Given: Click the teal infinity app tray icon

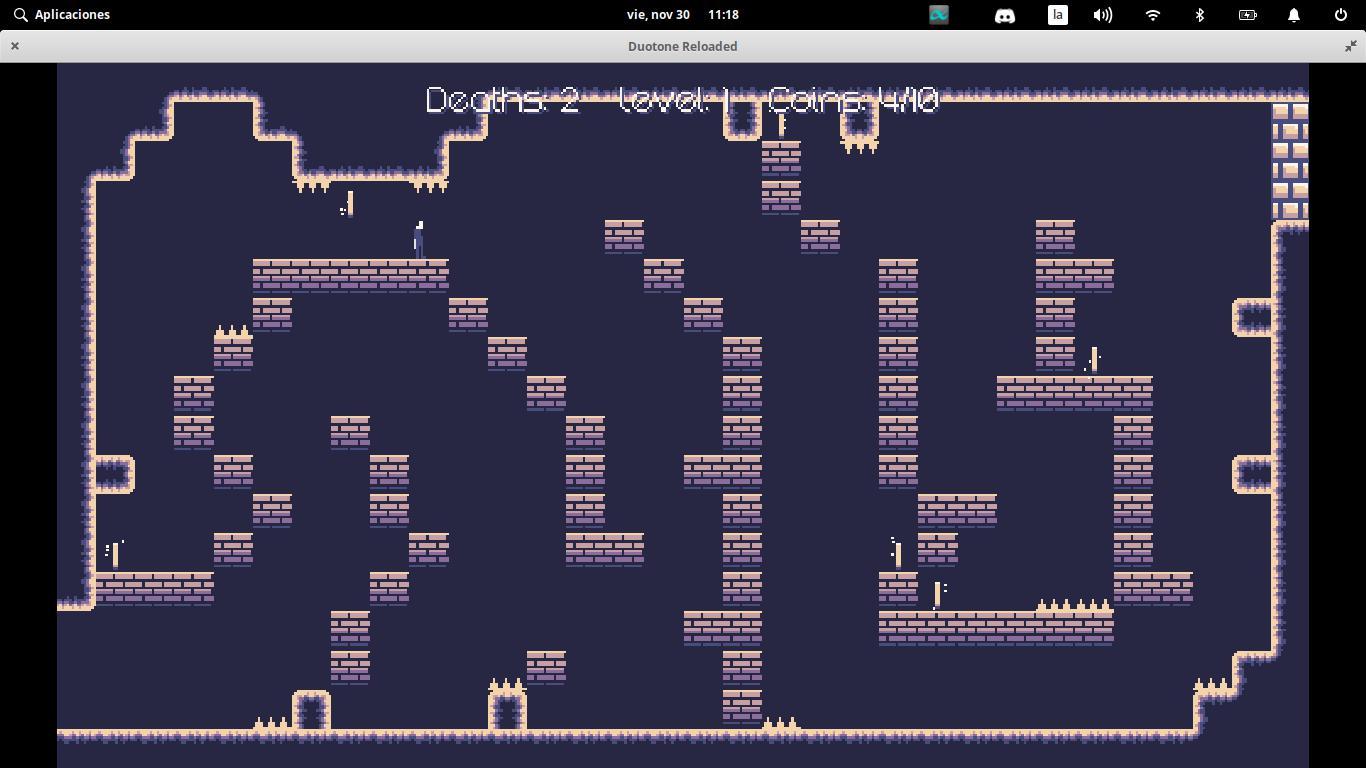Looking at the screenshot, I should 938,15.
